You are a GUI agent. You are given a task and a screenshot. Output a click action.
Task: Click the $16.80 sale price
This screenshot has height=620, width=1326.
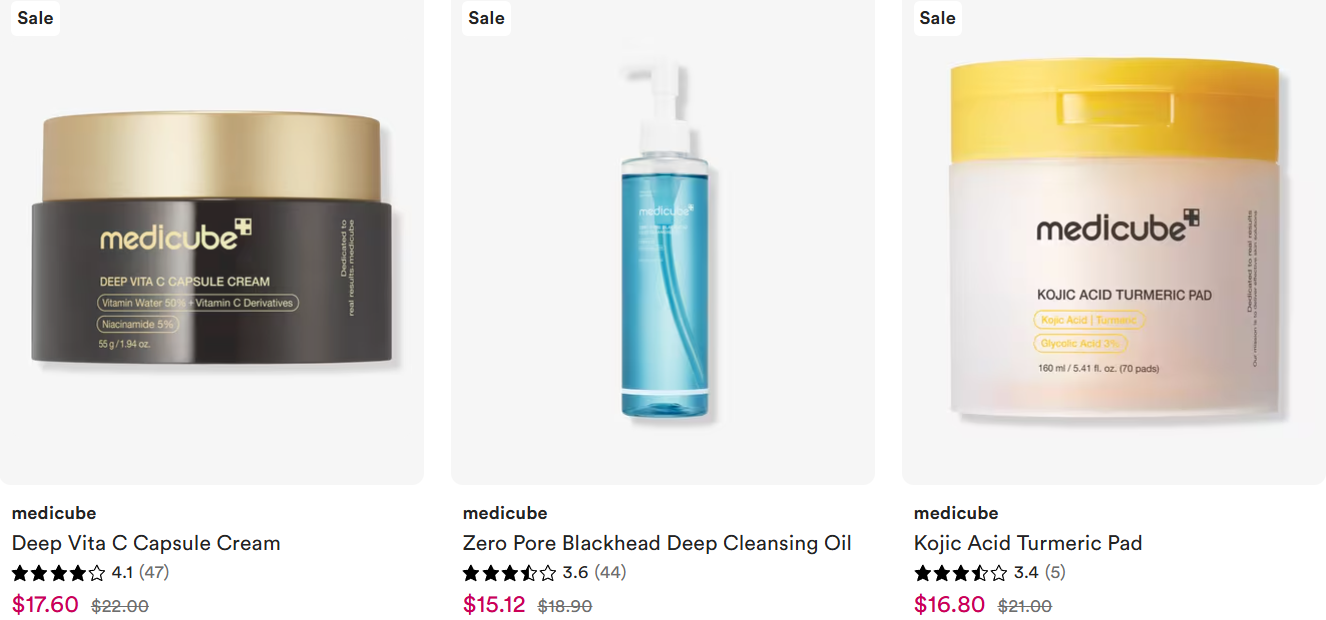point(949,605)
